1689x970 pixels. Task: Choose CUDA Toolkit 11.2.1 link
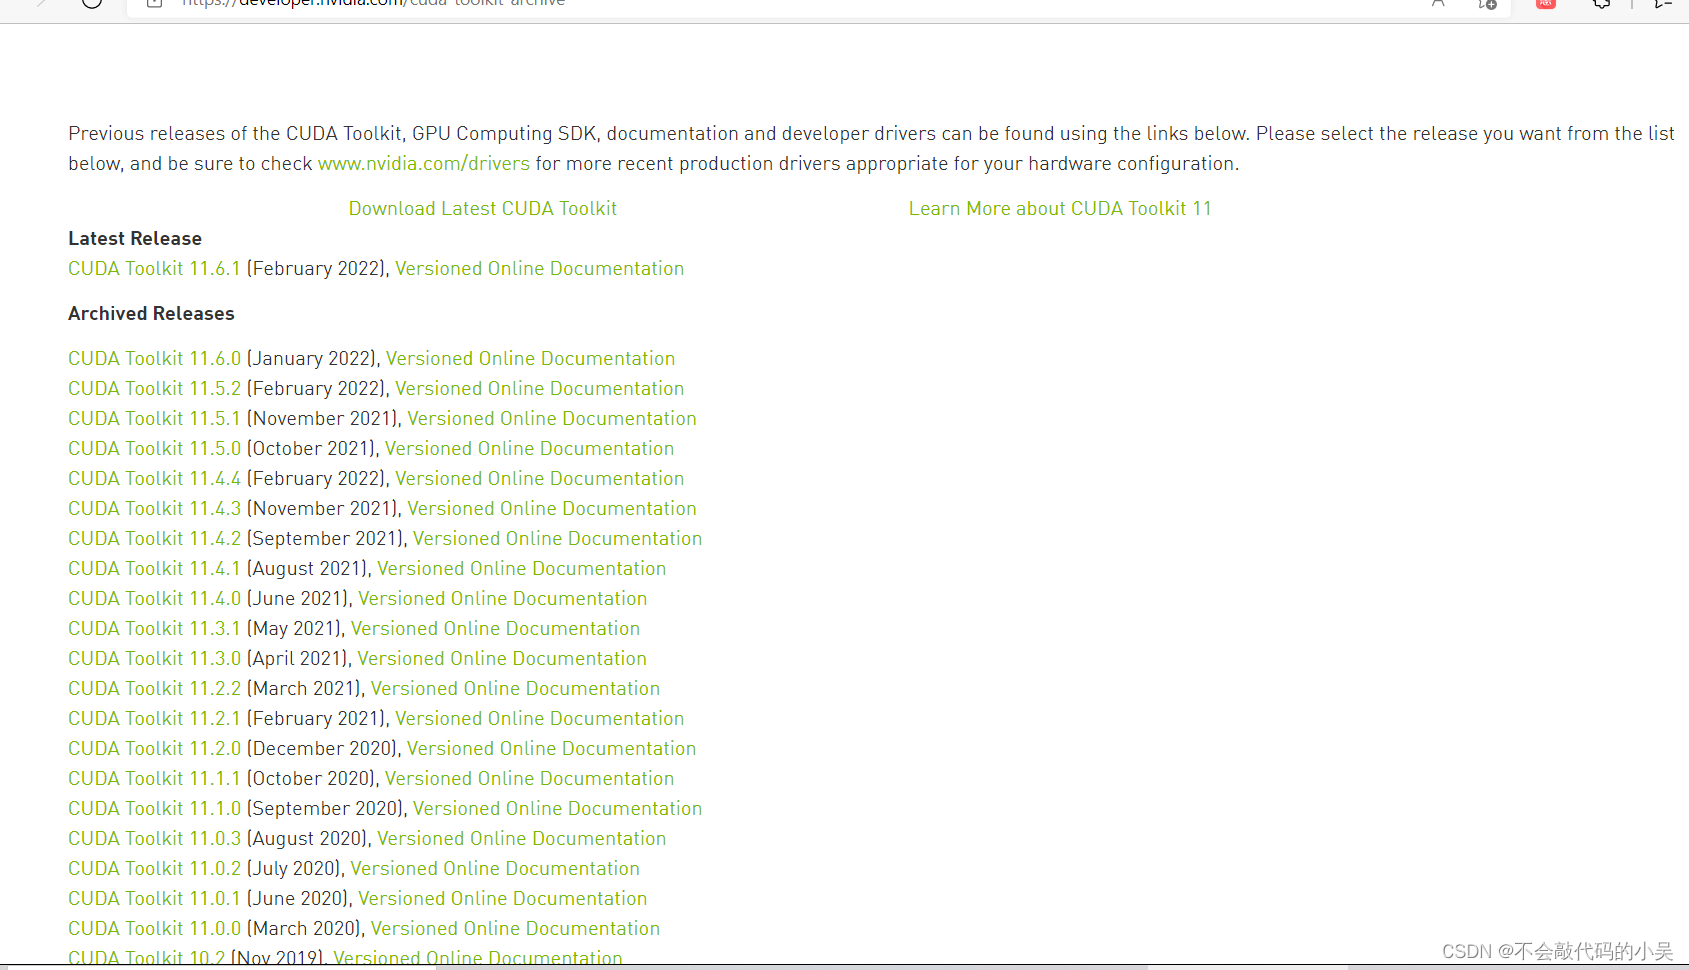155,719
